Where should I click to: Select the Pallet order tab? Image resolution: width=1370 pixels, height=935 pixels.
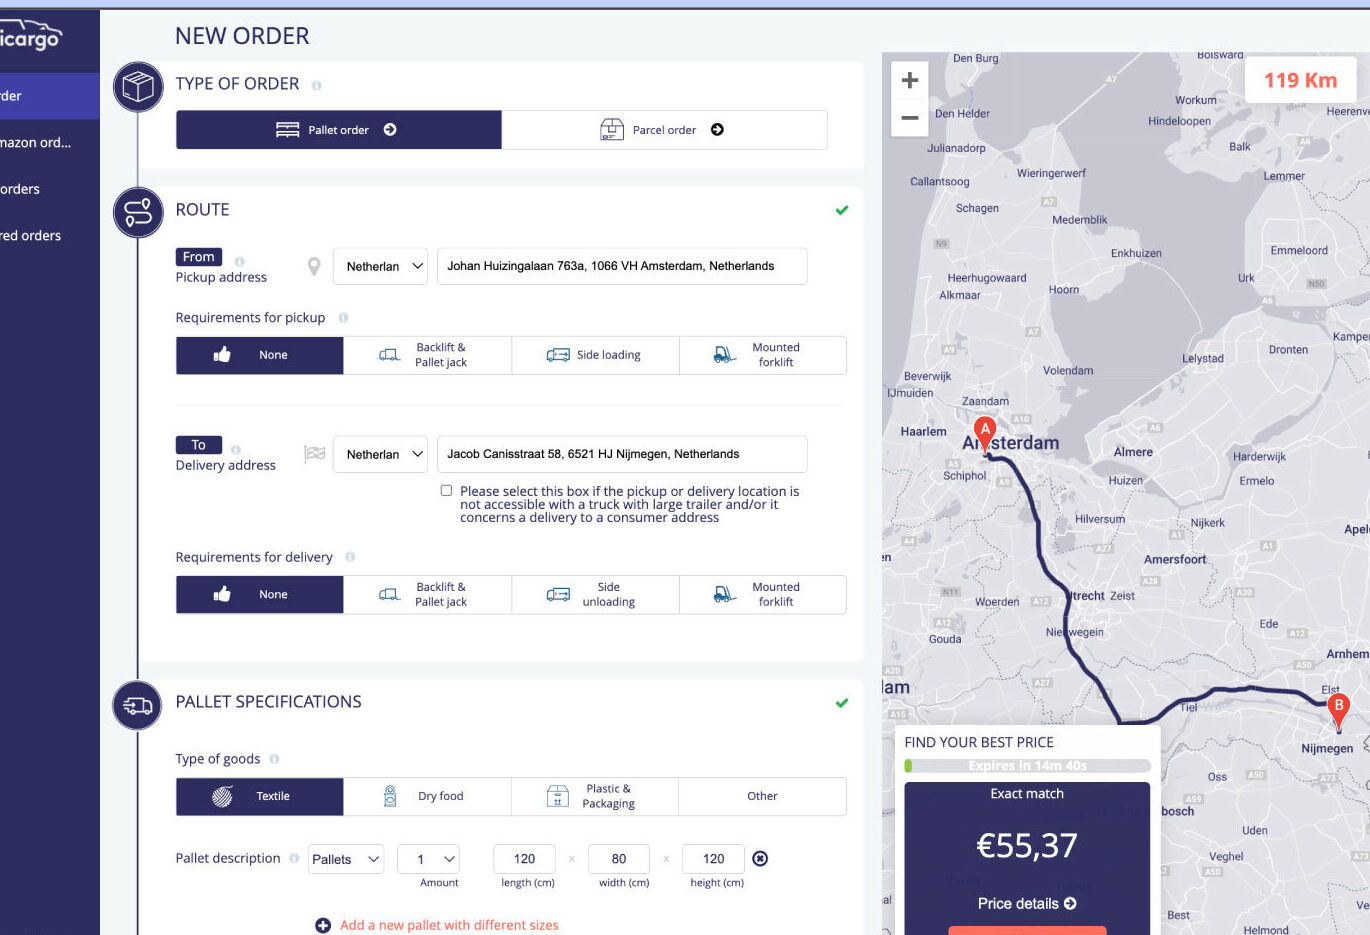[338, 129]
